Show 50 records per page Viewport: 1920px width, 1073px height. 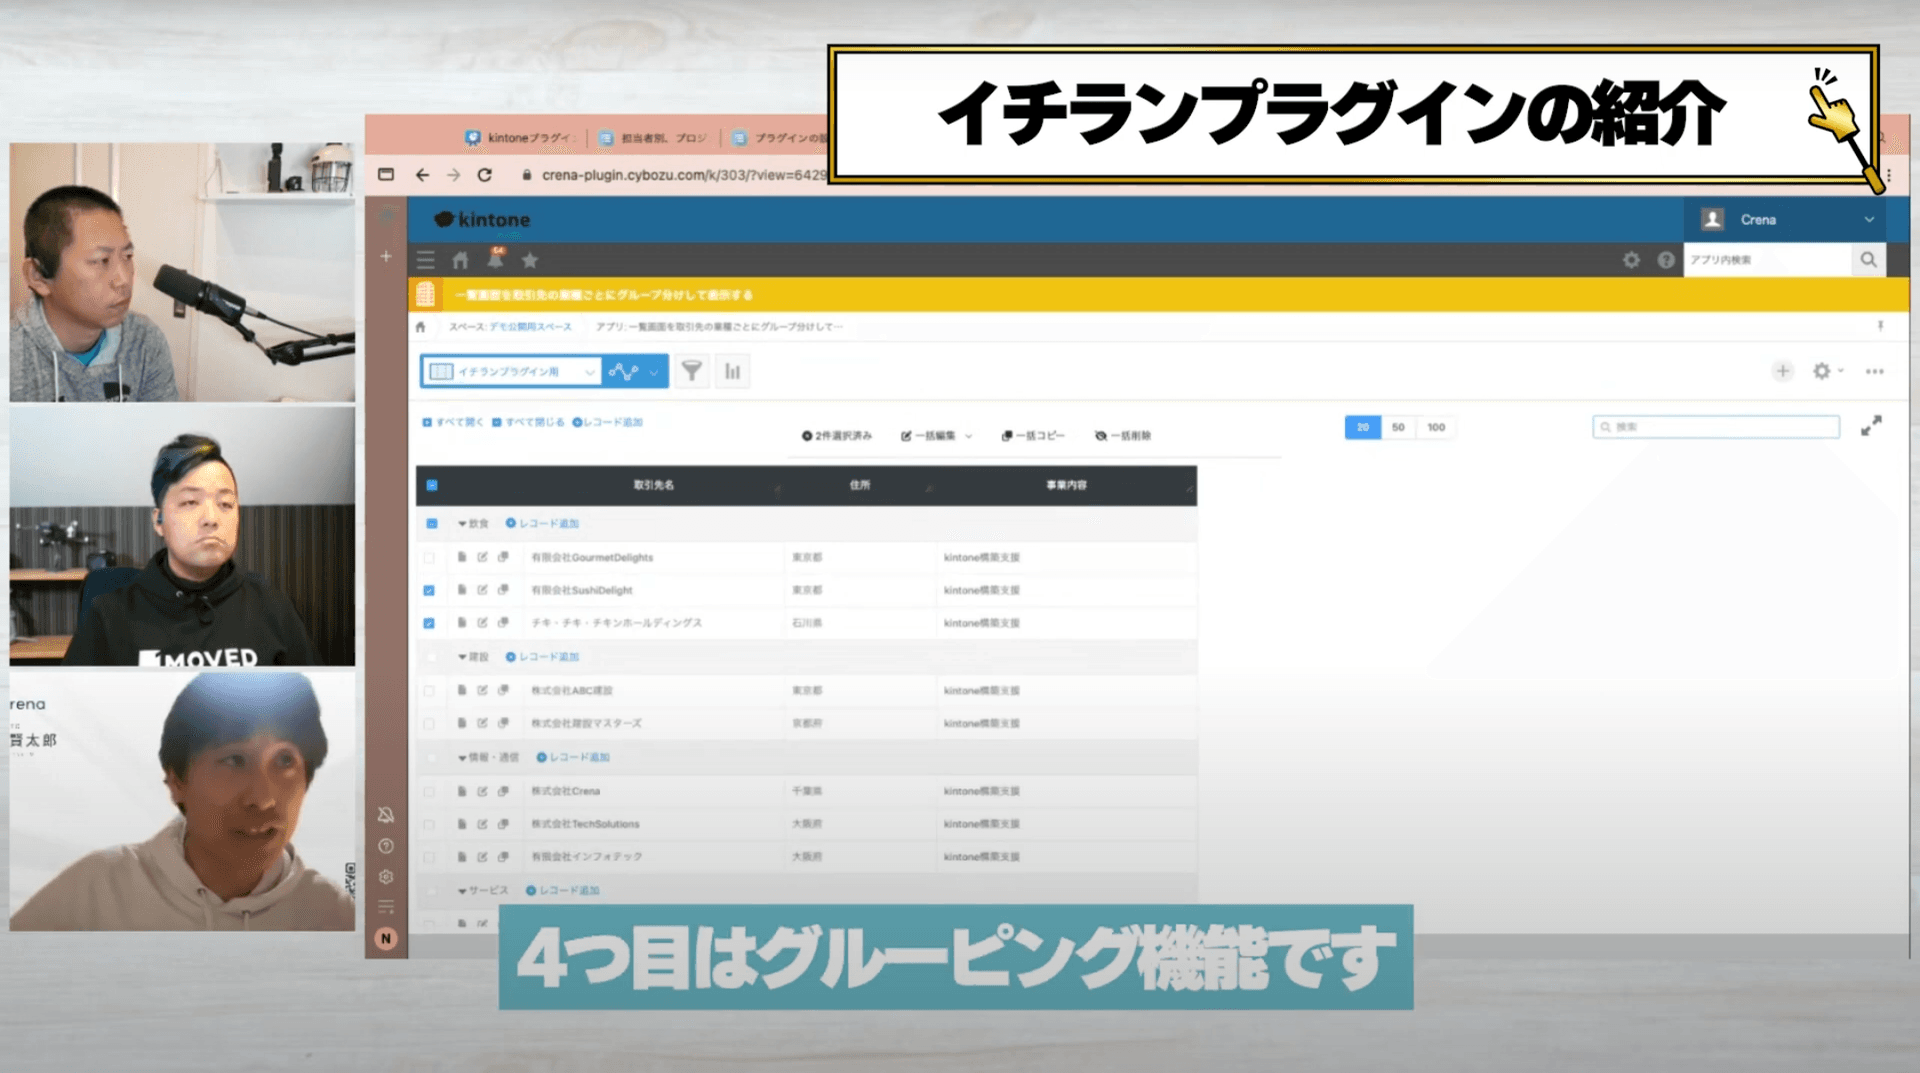(x=1398, y=427)
